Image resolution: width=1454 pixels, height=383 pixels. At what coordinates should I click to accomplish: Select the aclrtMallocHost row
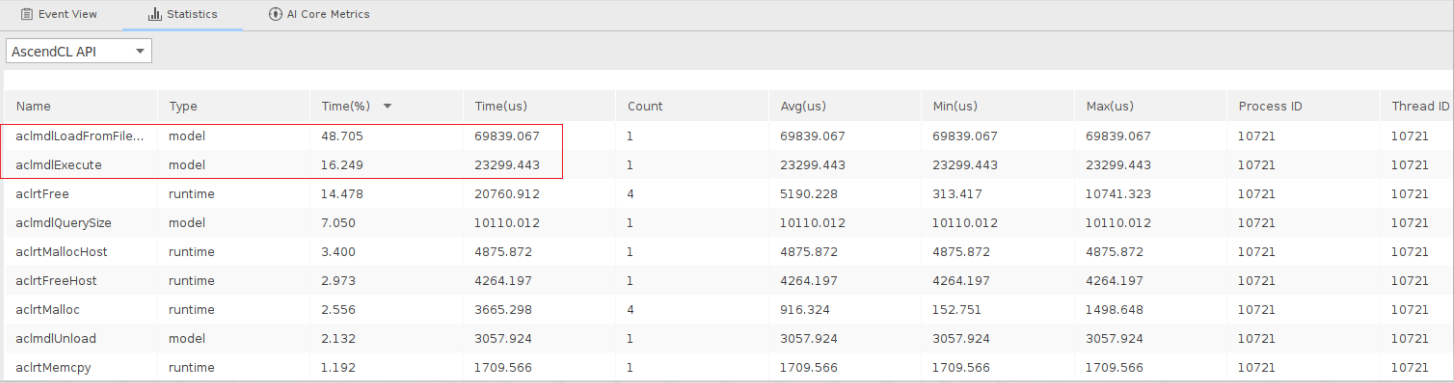727,252
